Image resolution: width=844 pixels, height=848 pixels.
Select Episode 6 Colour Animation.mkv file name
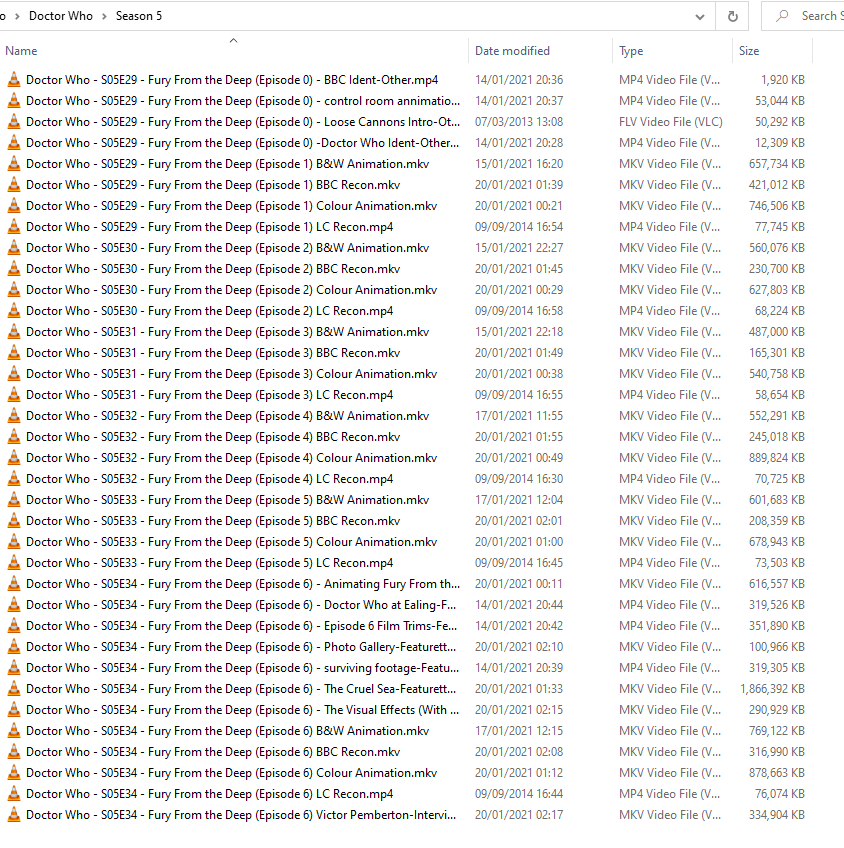231,773
